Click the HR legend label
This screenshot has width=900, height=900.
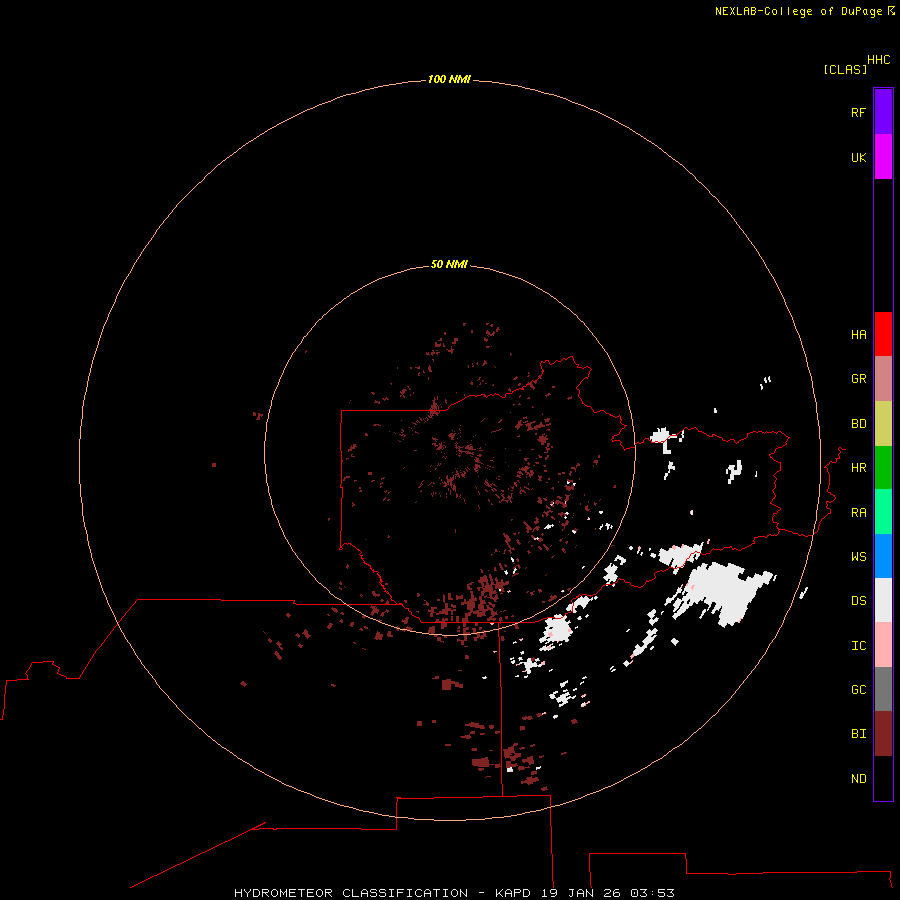(x=859, y=468)
